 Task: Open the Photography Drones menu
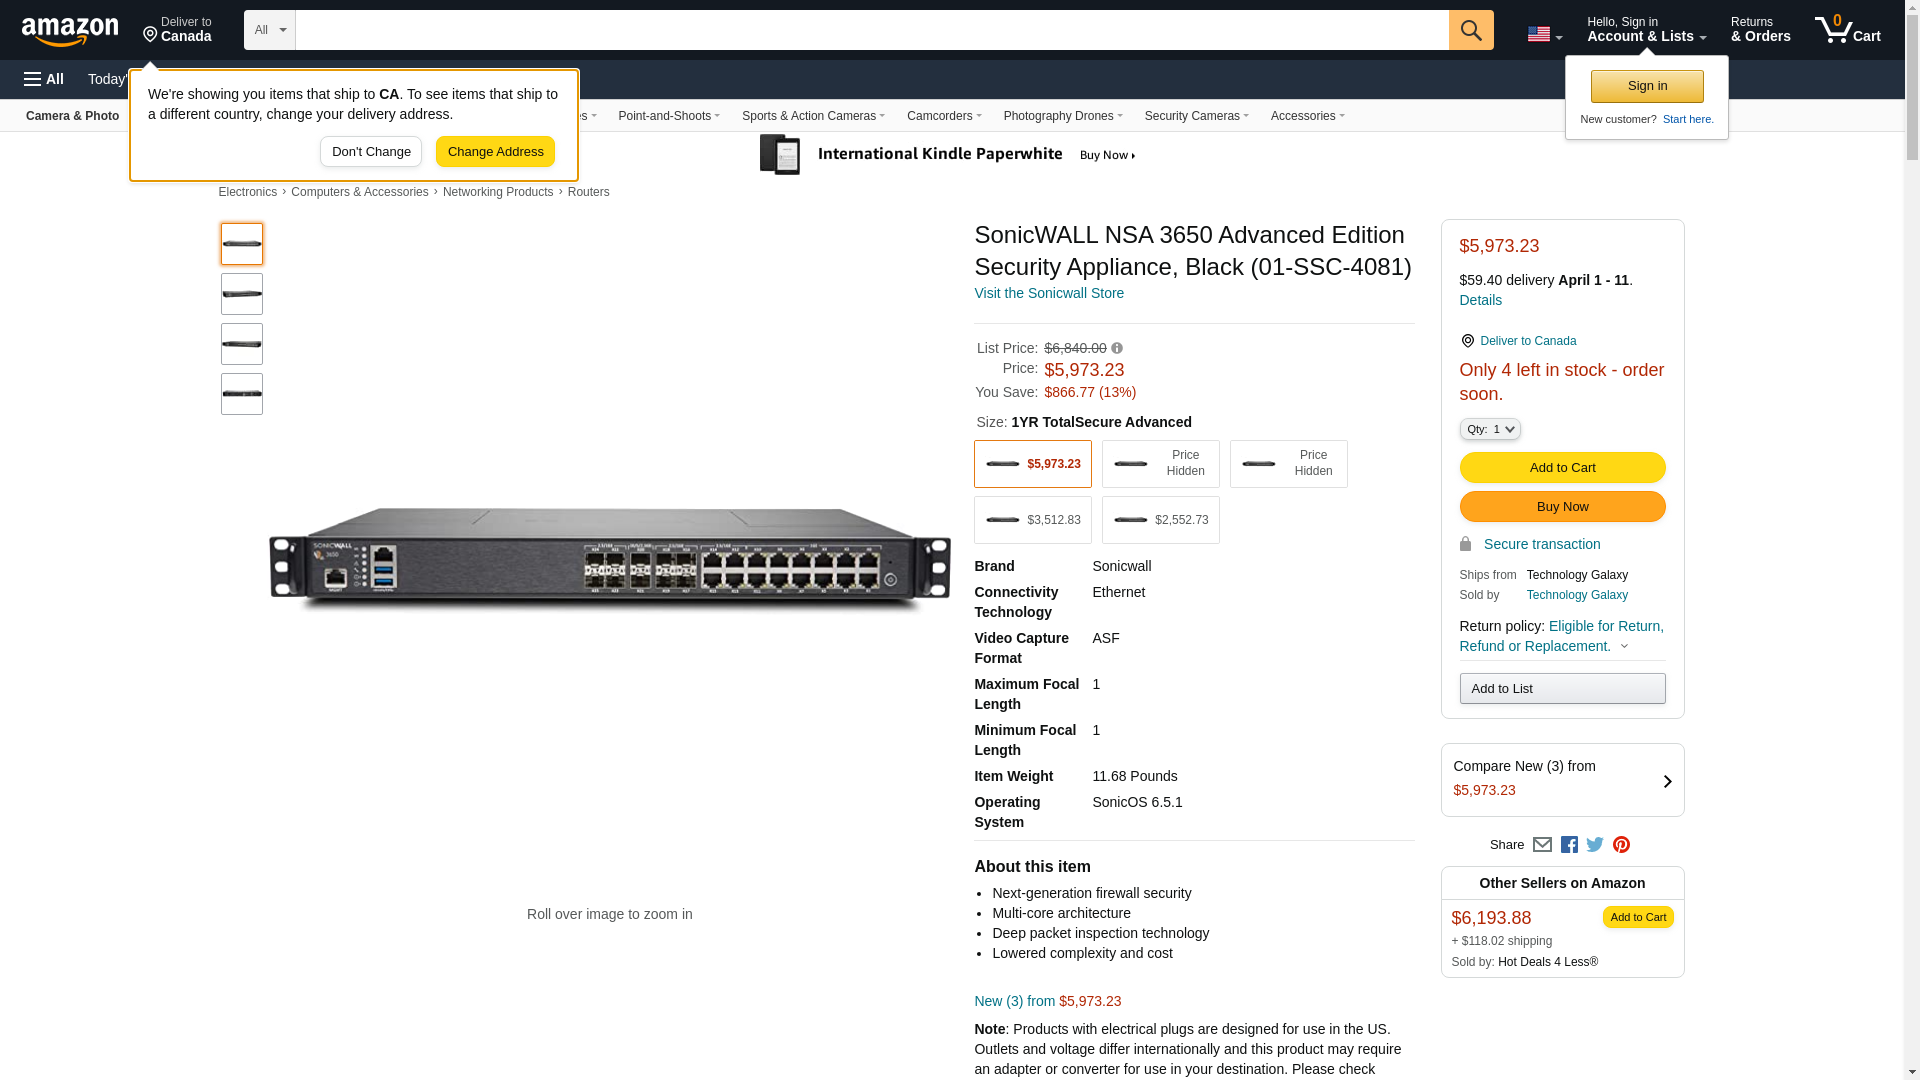1062,116
